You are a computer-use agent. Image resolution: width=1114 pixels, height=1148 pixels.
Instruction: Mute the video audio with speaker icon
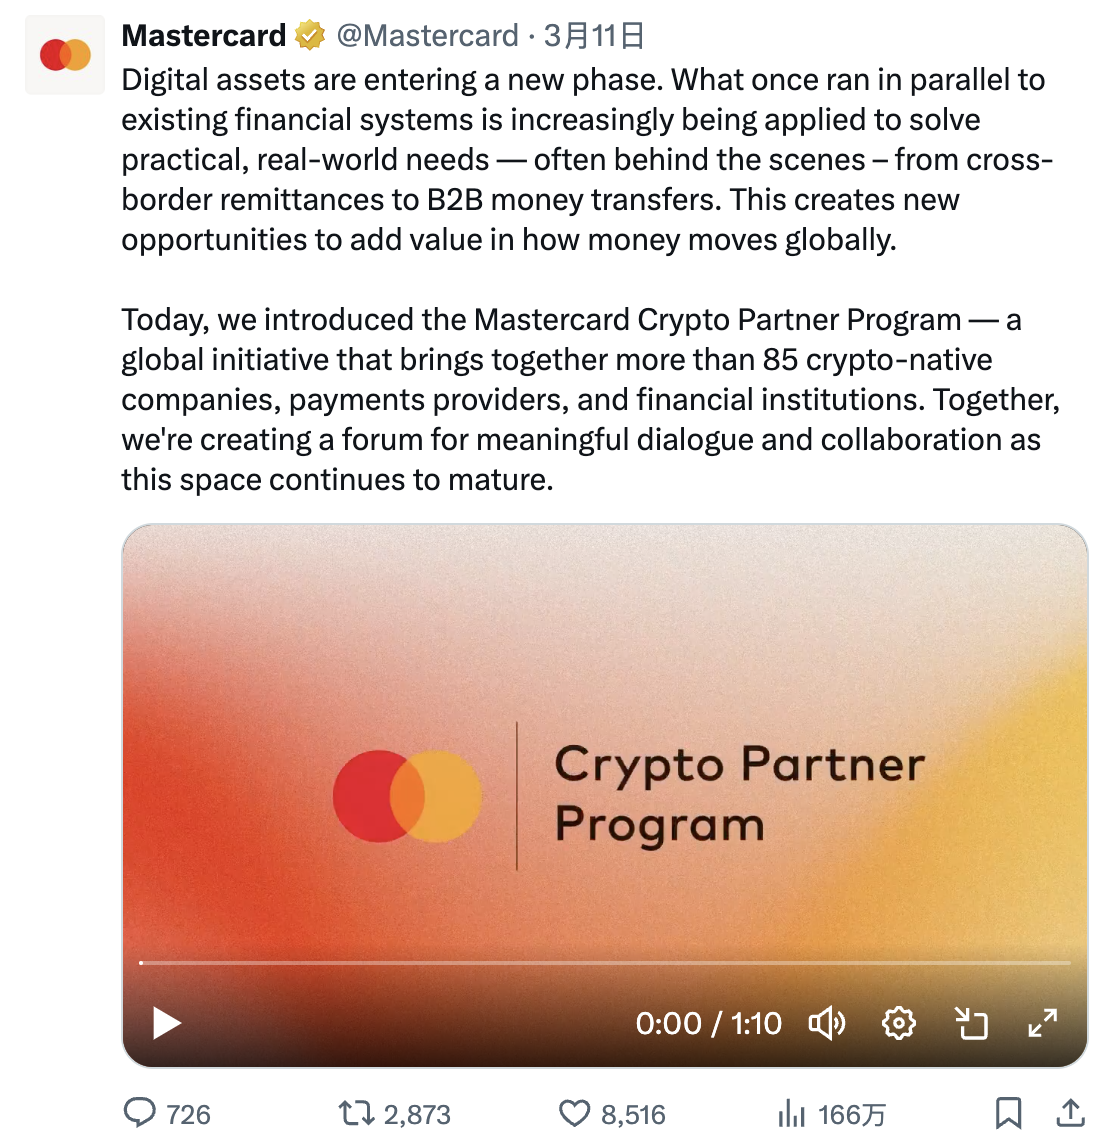(828, 1023)
